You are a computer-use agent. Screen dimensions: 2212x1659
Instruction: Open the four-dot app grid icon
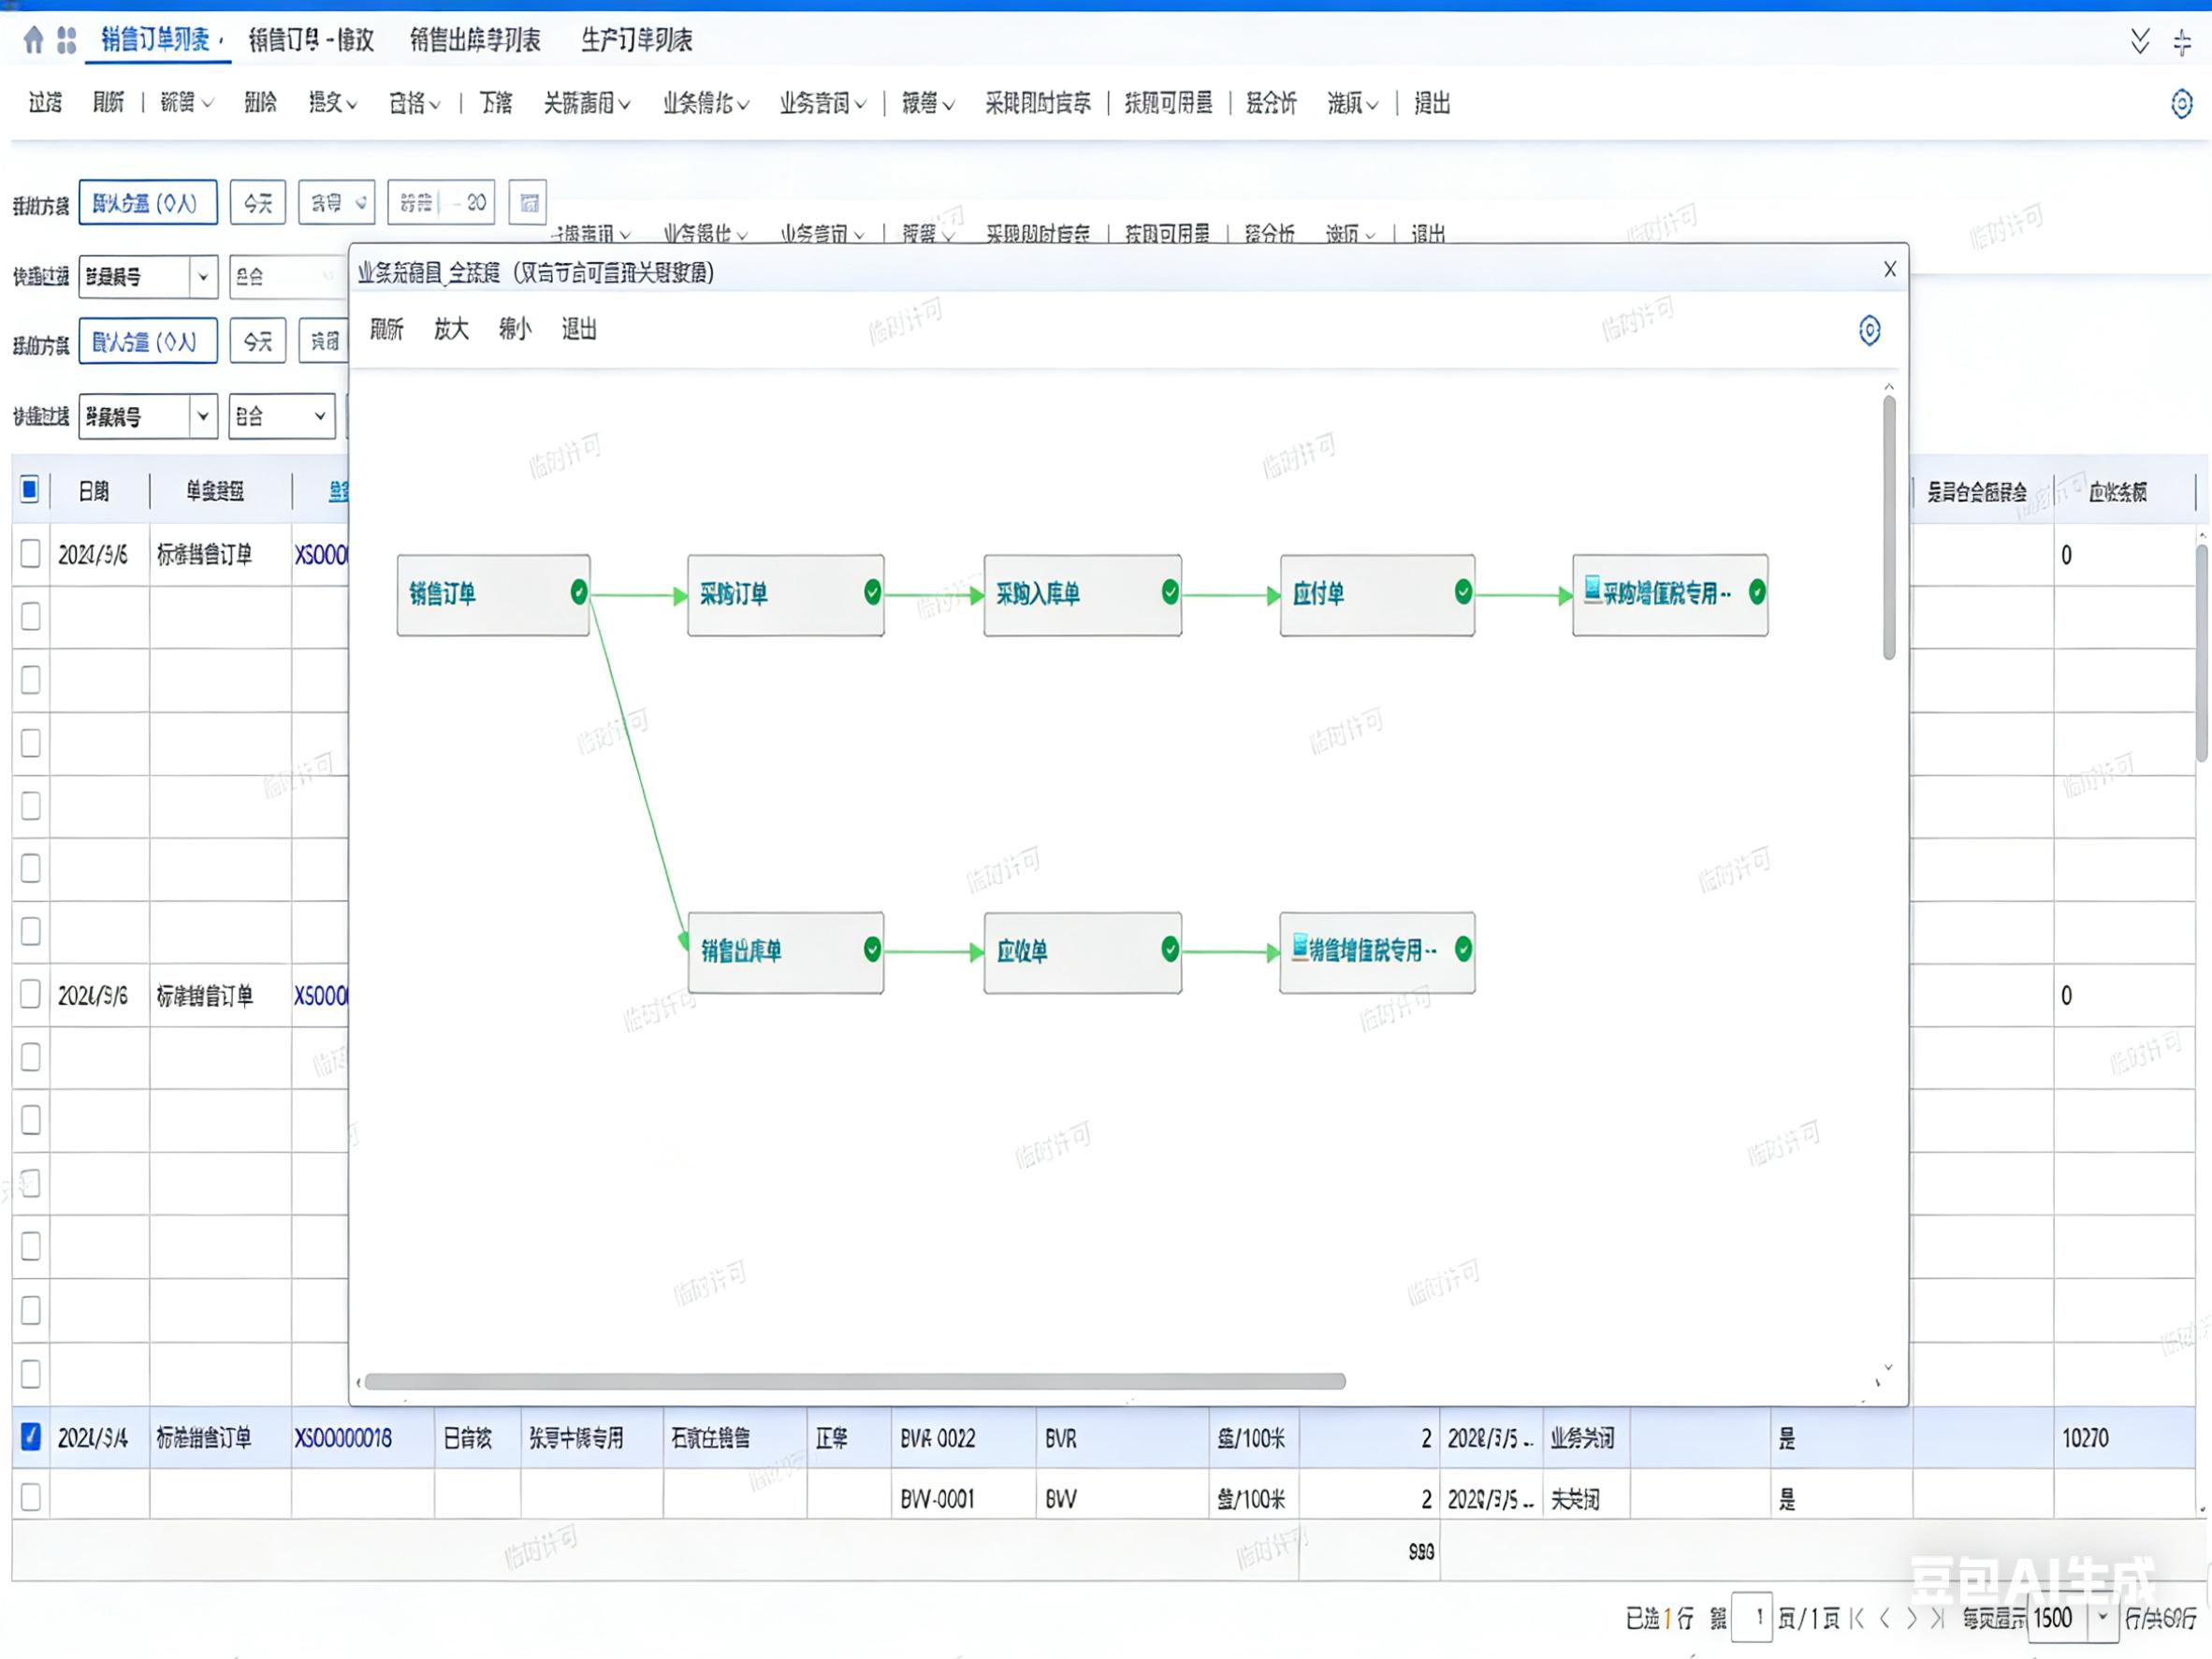(x=67, y=40)
